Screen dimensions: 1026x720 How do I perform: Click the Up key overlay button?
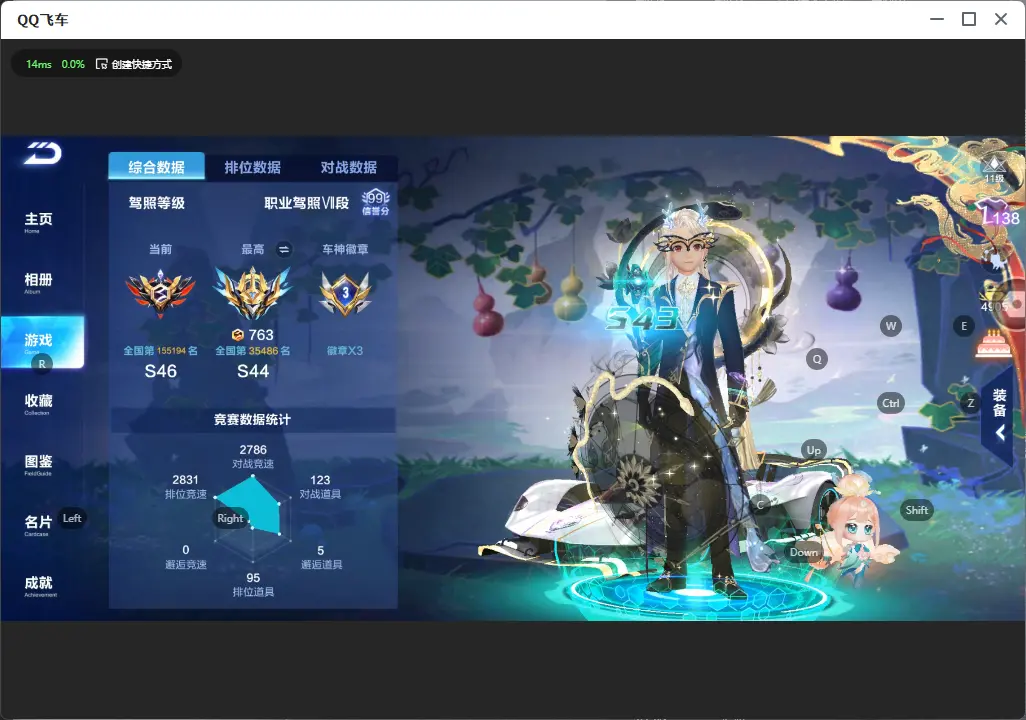(813, 450)
